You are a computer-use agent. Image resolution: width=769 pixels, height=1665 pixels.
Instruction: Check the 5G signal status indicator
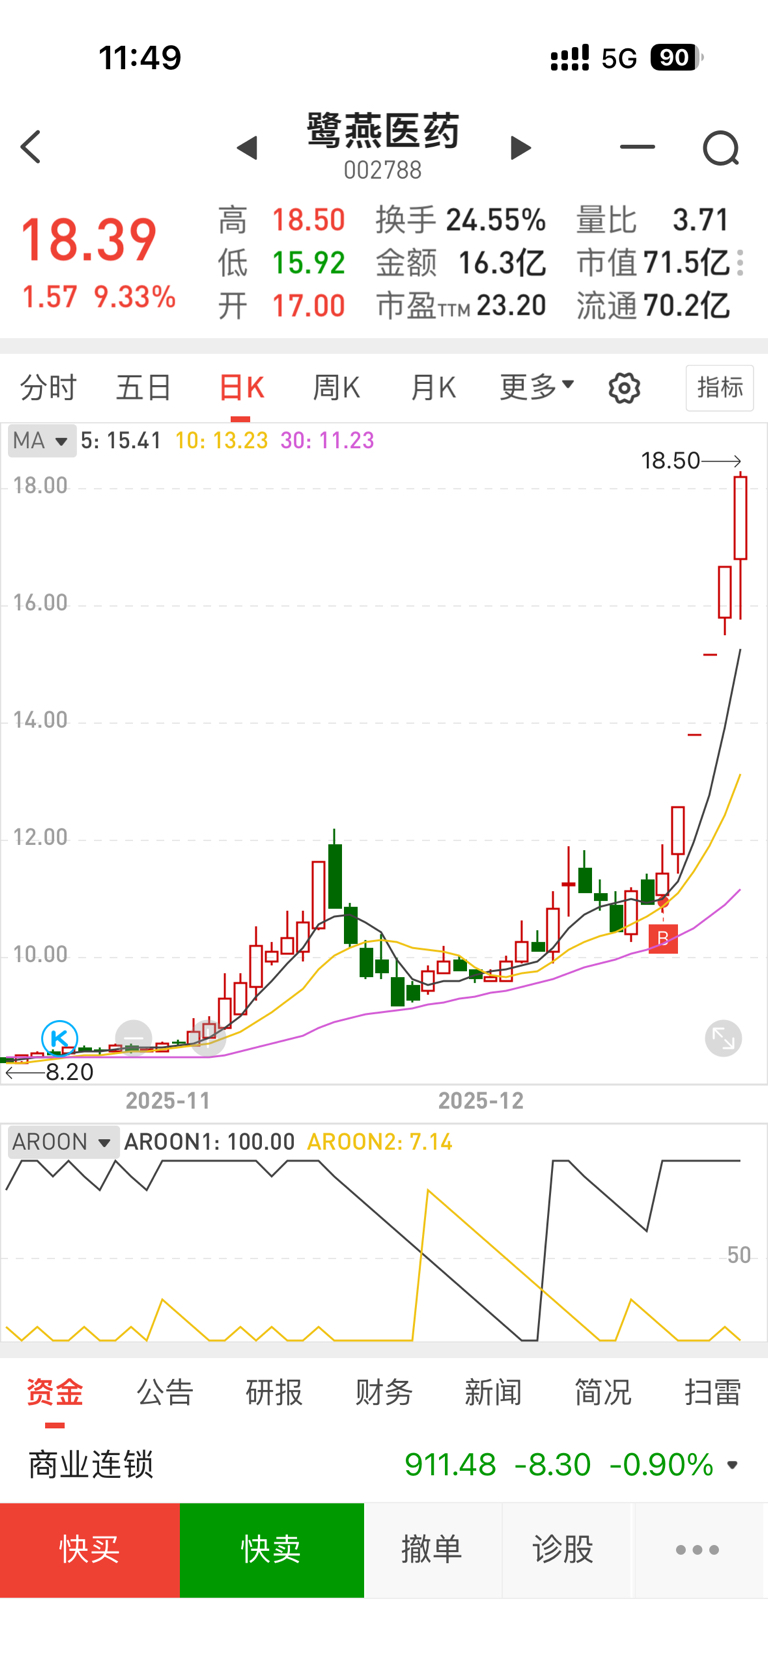(x=619, y=58)
